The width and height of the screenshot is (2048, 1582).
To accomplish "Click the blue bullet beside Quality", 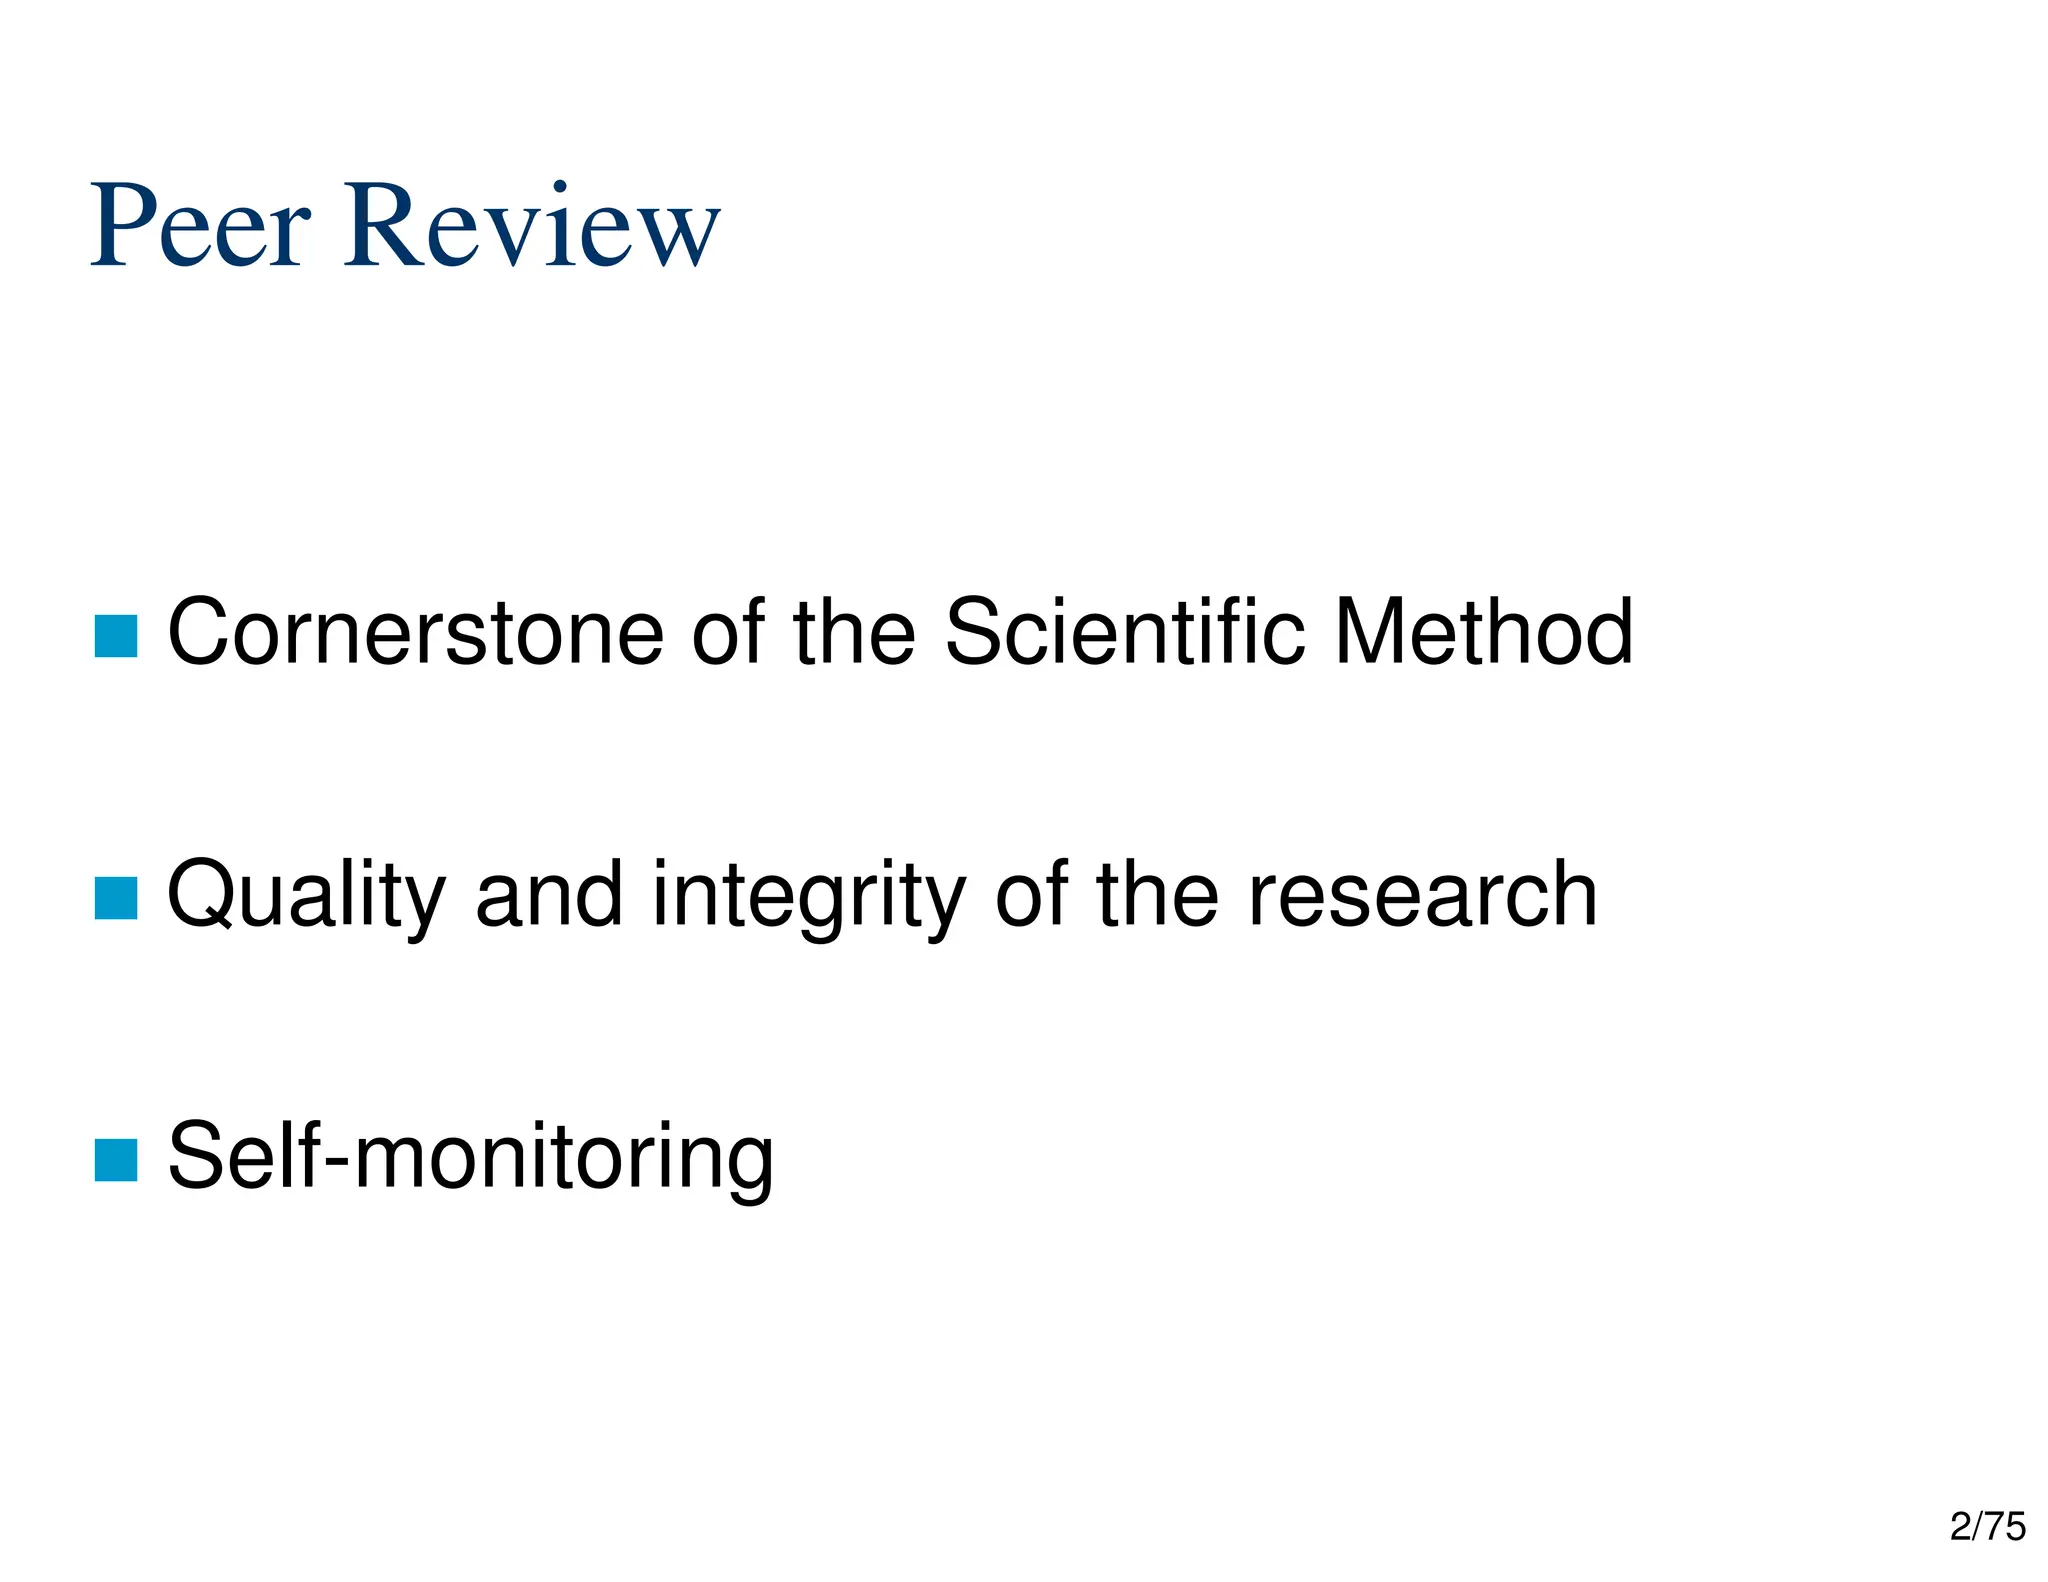I will pos(115,897).
